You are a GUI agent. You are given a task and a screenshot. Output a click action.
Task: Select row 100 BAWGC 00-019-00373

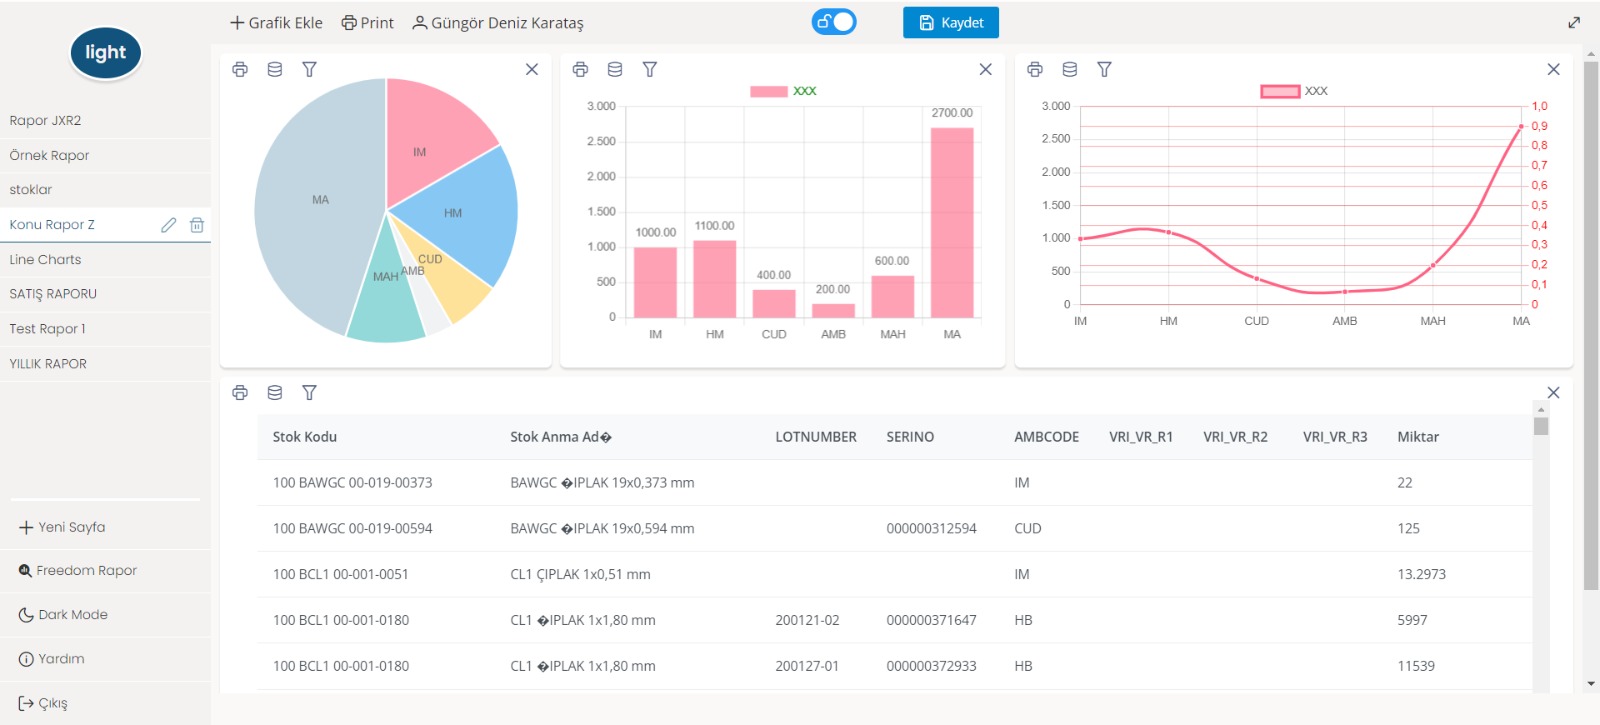pos(894,483)
